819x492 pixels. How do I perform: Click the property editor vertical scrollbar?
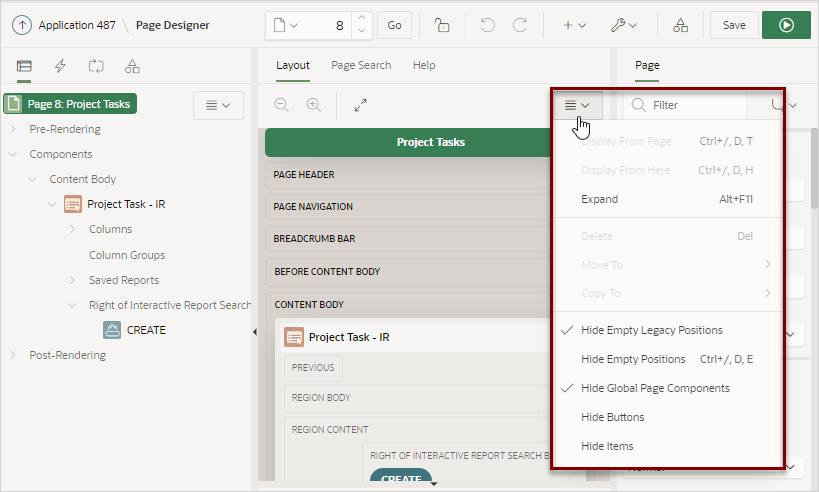click(x=814, y=168)
